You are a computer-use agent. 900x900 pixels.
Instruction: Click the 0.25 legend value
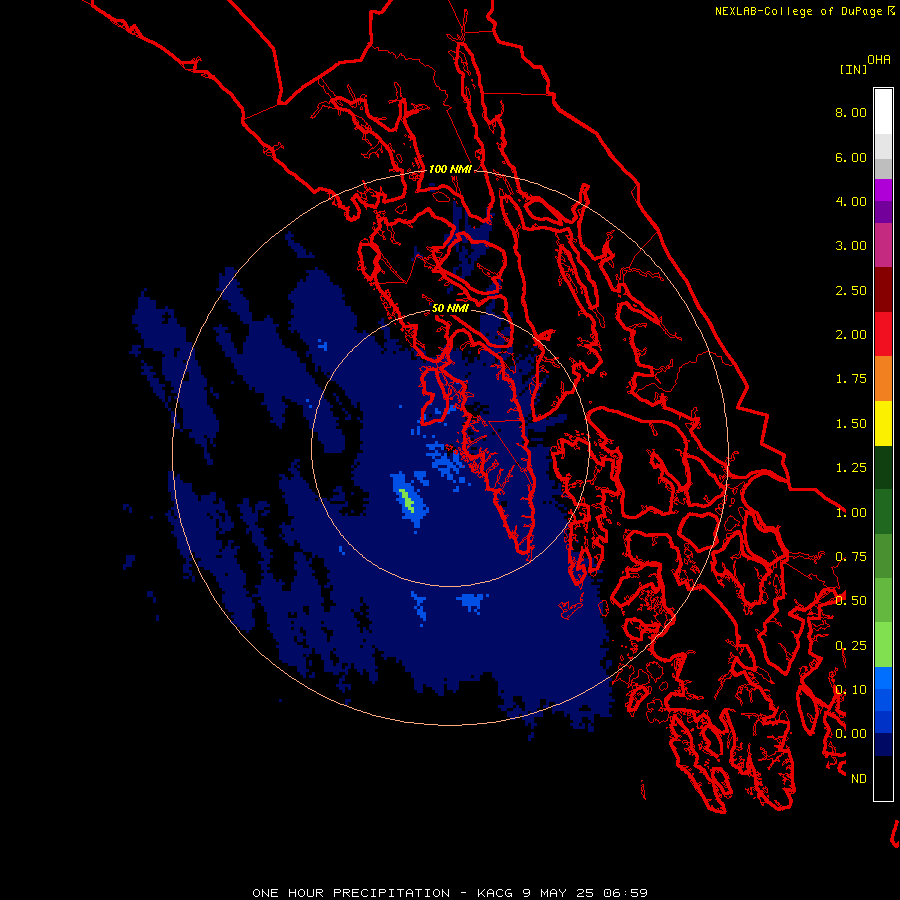pyautogui.click(x=851, y=646)
